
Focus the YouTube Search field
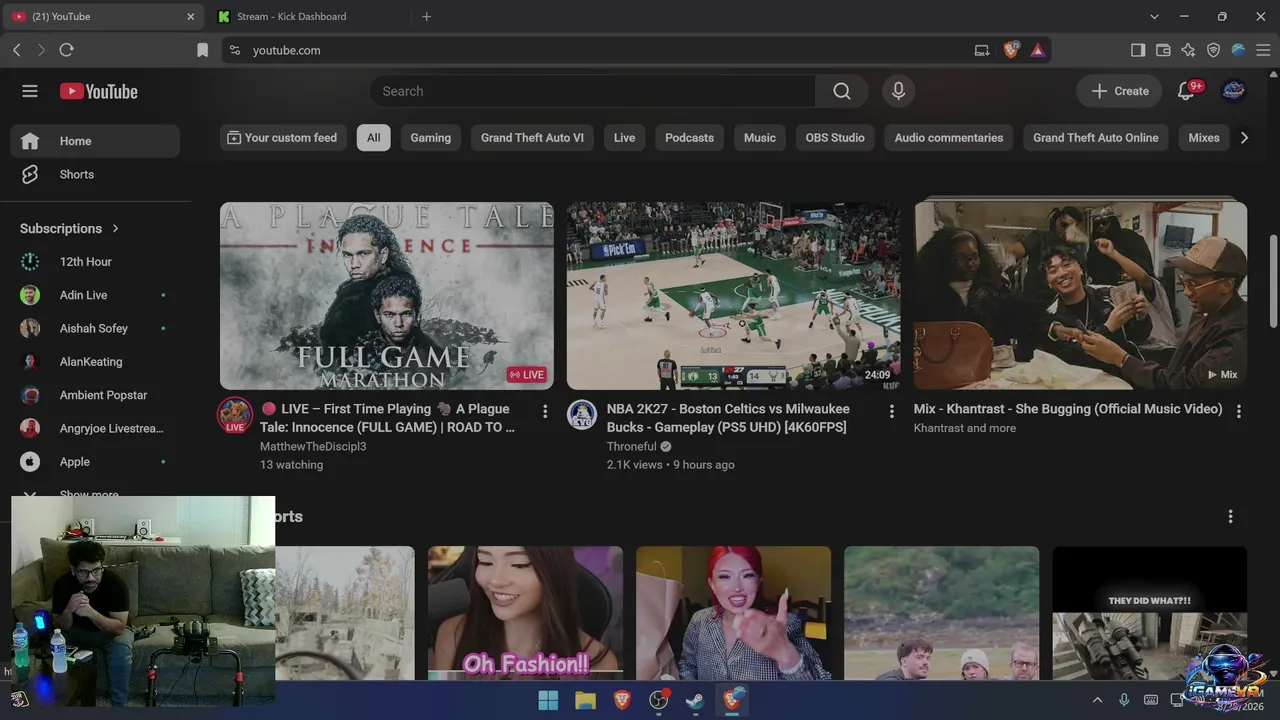coord(593,91)
